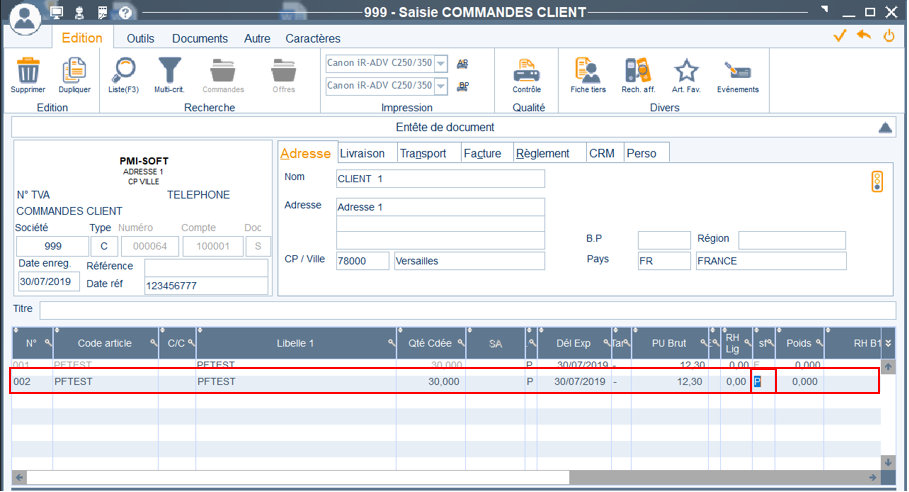
Task: Click the orange power quit icon
Action: click(x=889, y=36)
